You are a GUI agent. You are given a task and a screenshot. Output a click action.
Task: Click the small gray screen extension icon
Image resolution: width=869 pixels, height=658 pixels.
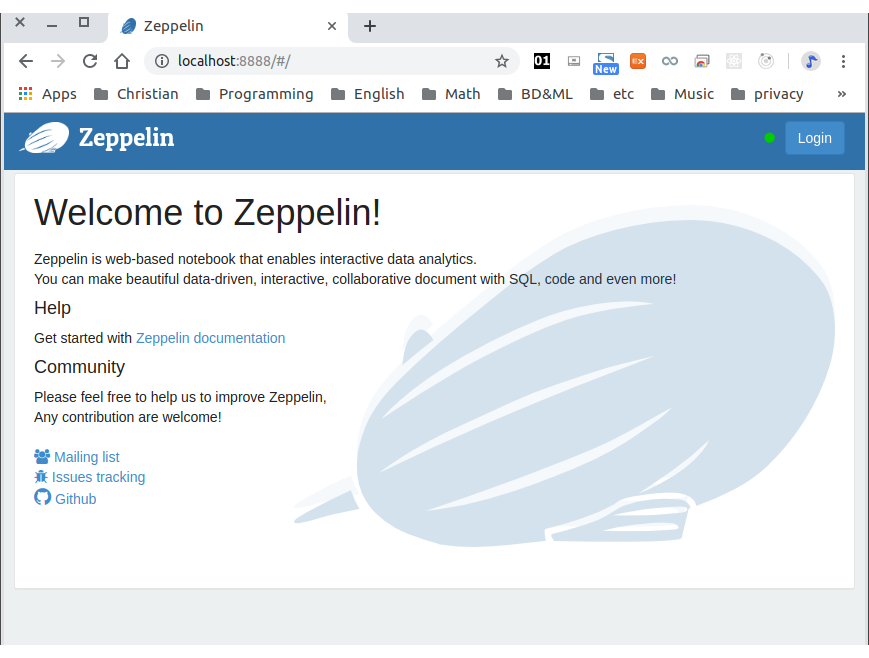[574, 61]
